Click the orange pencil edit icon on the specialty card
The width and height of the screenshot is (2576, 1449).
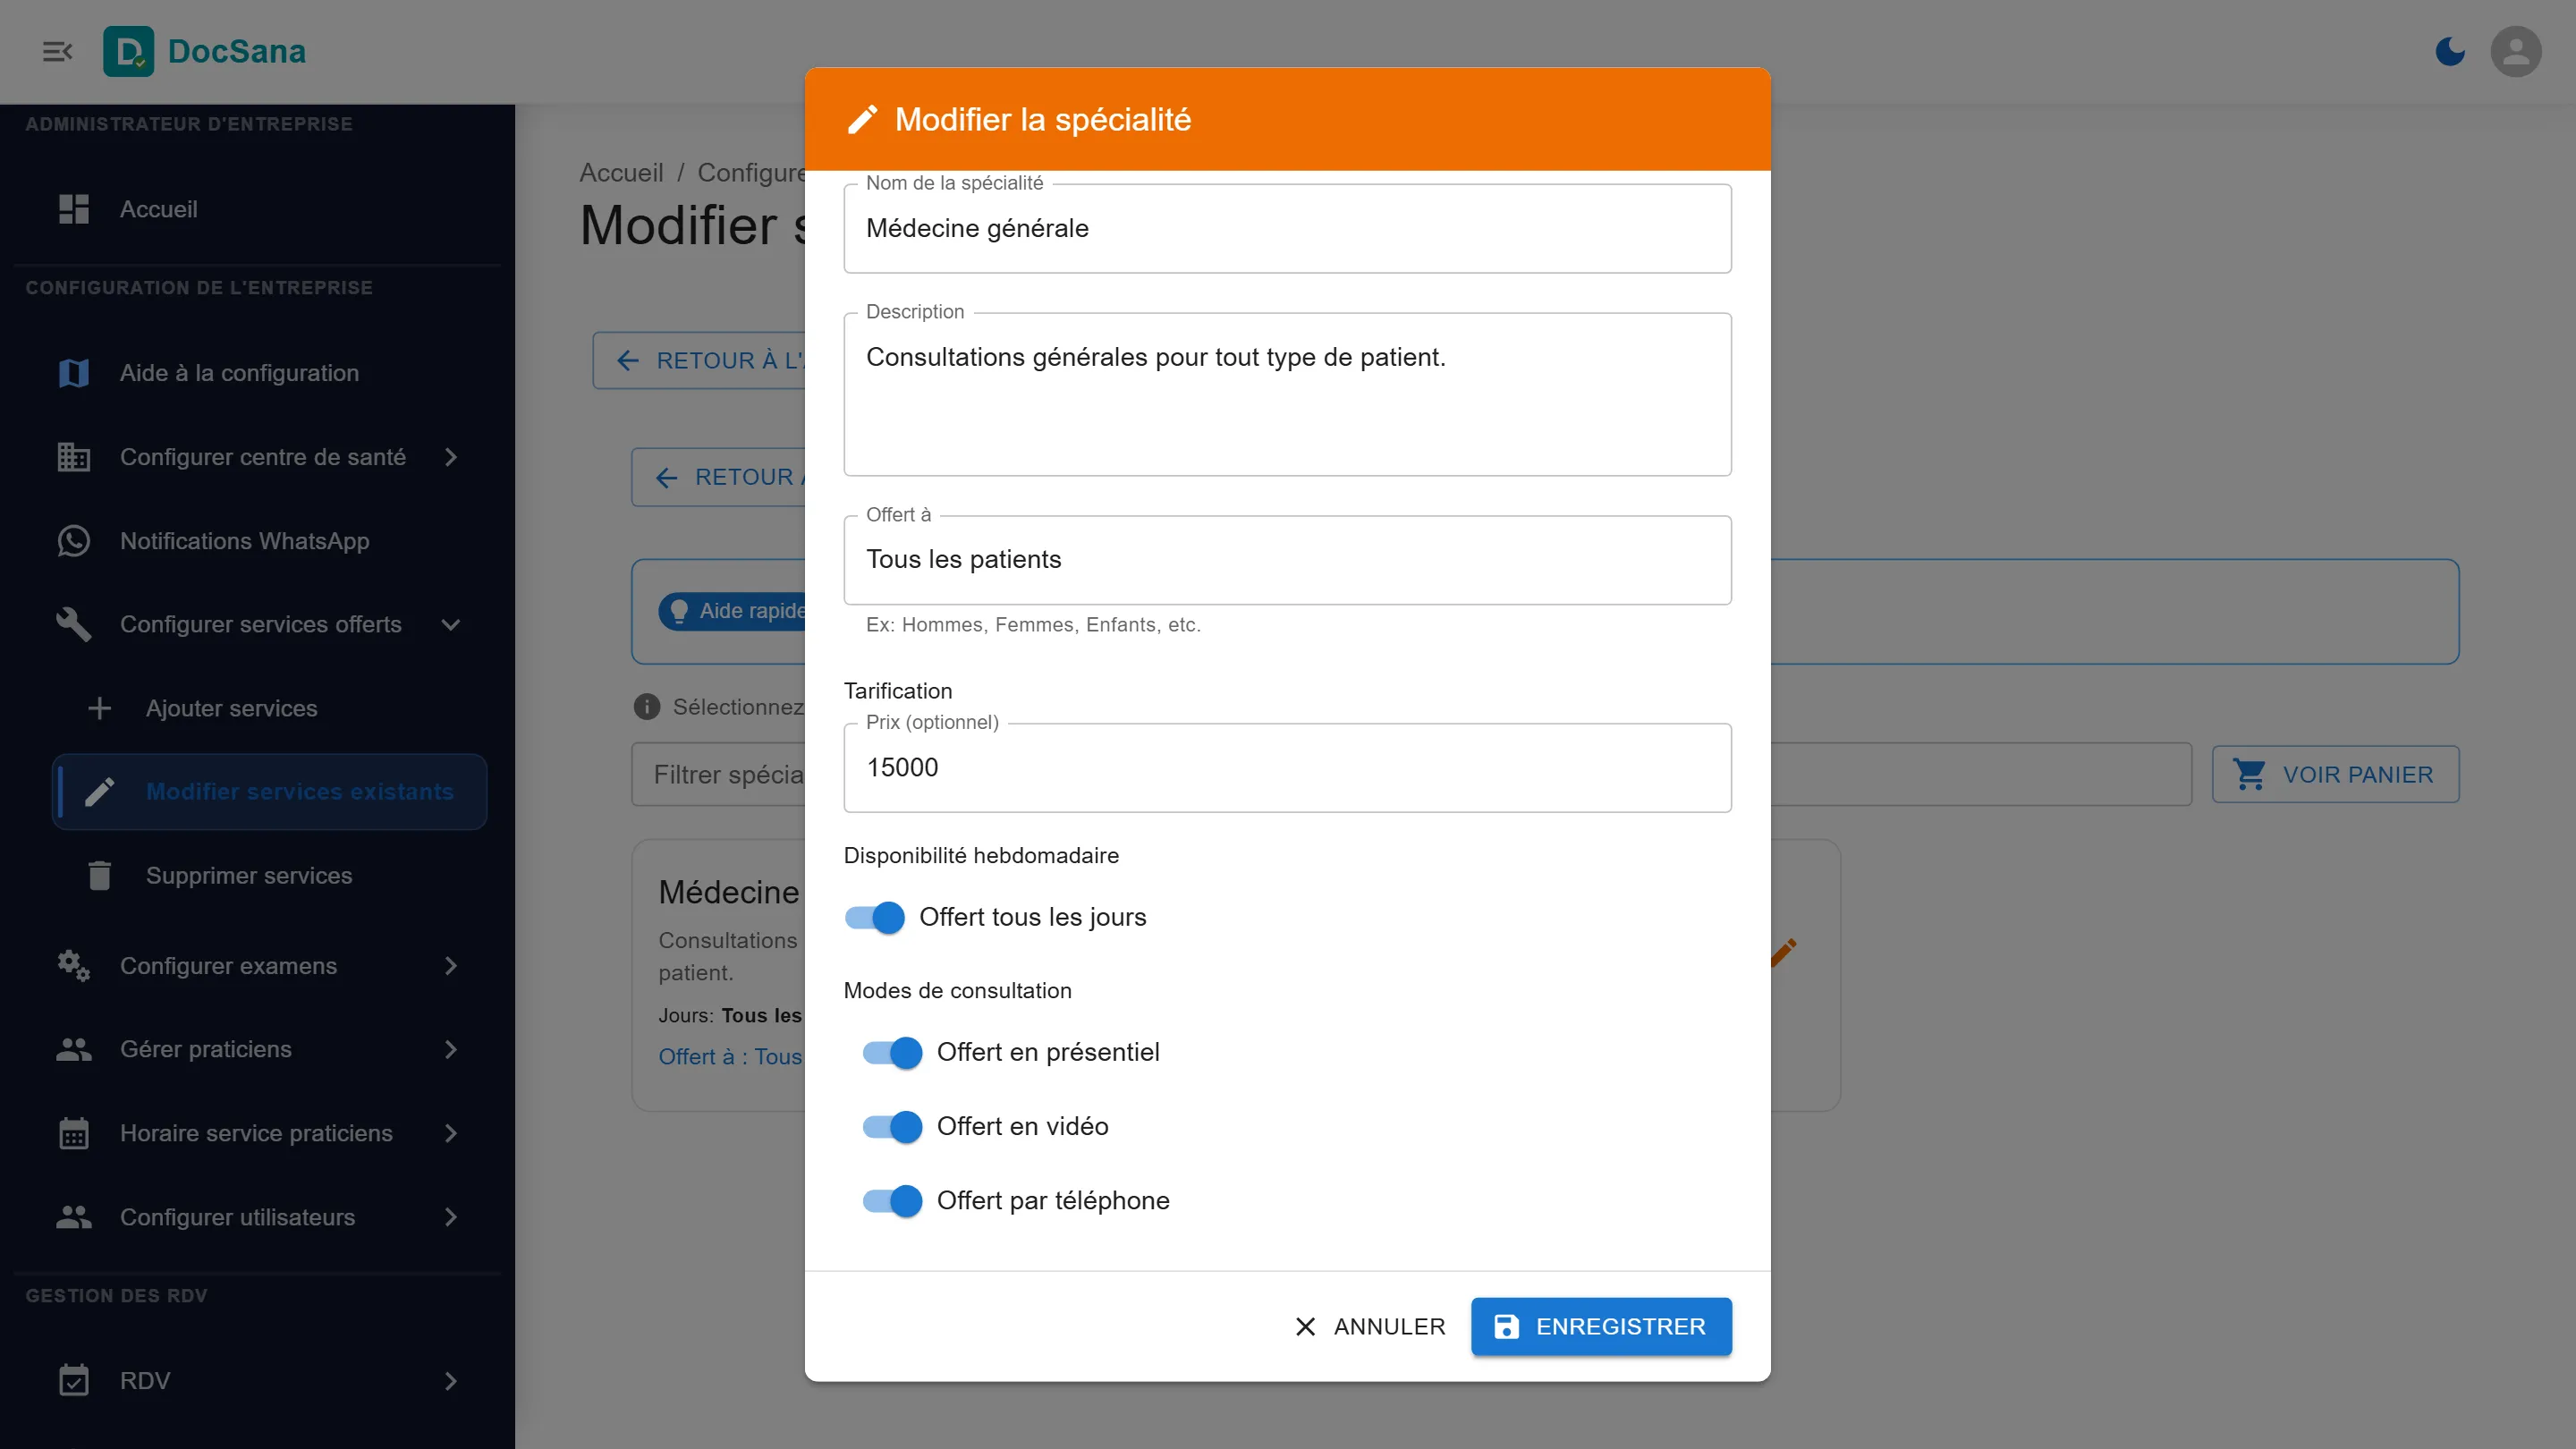(x=1783, y=951)
